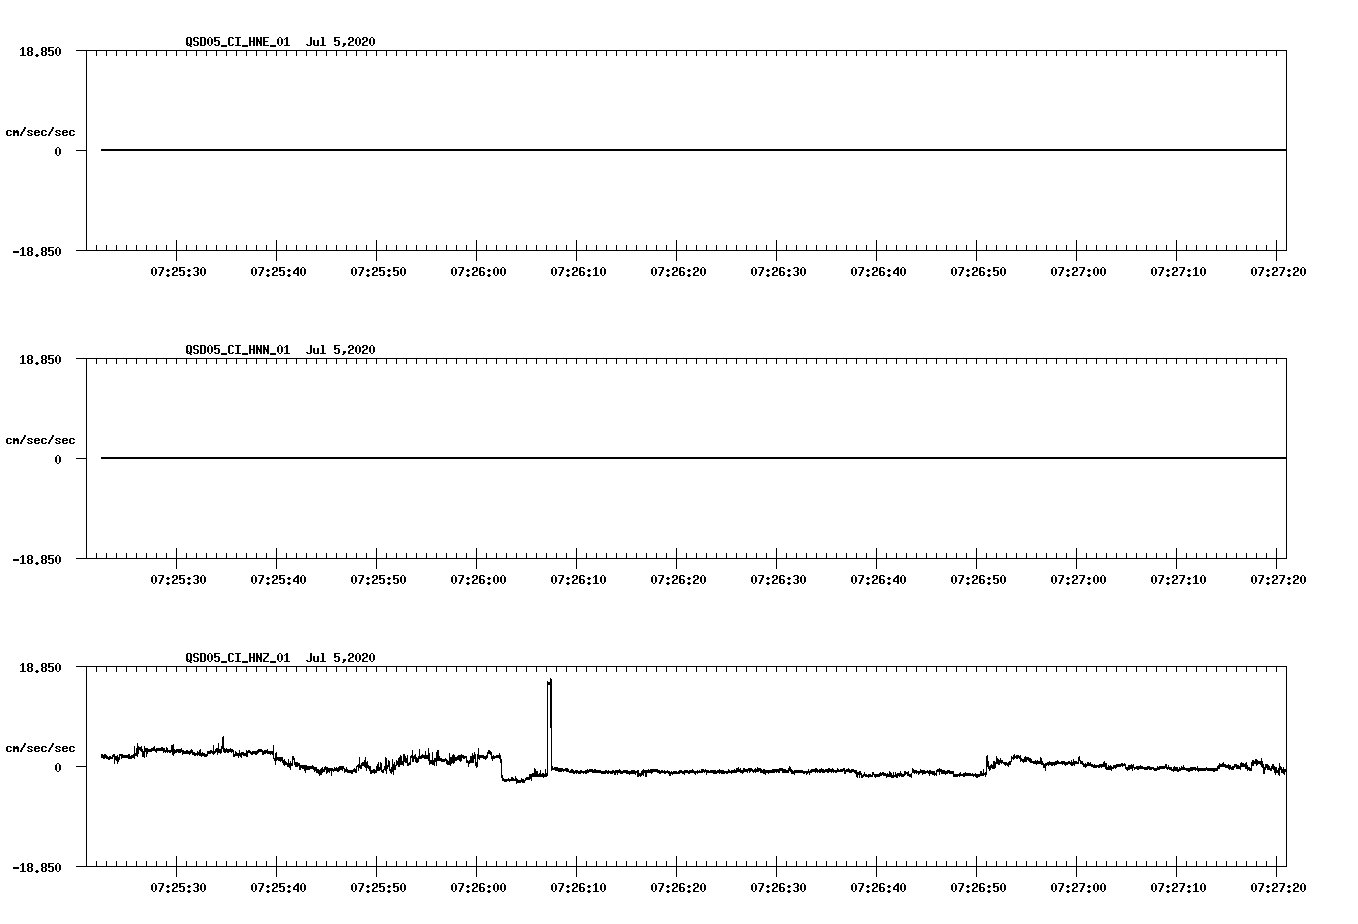Click the flat trace line in HNE plot
This screenshot has width=1358, height=924.
[693, 150]
